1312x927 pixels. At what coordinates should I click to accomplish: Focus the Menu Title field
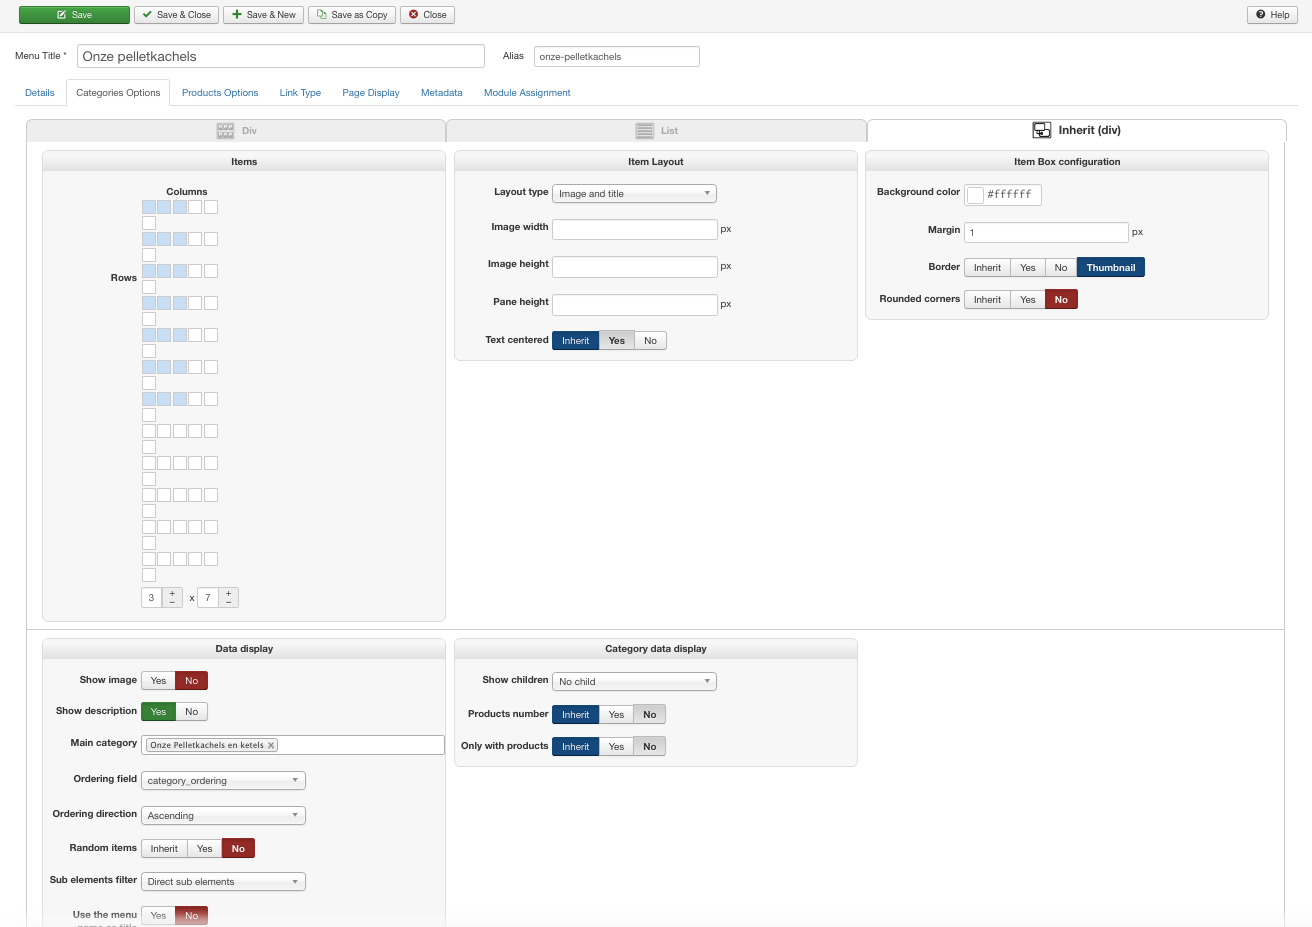[x=281, y=56]
